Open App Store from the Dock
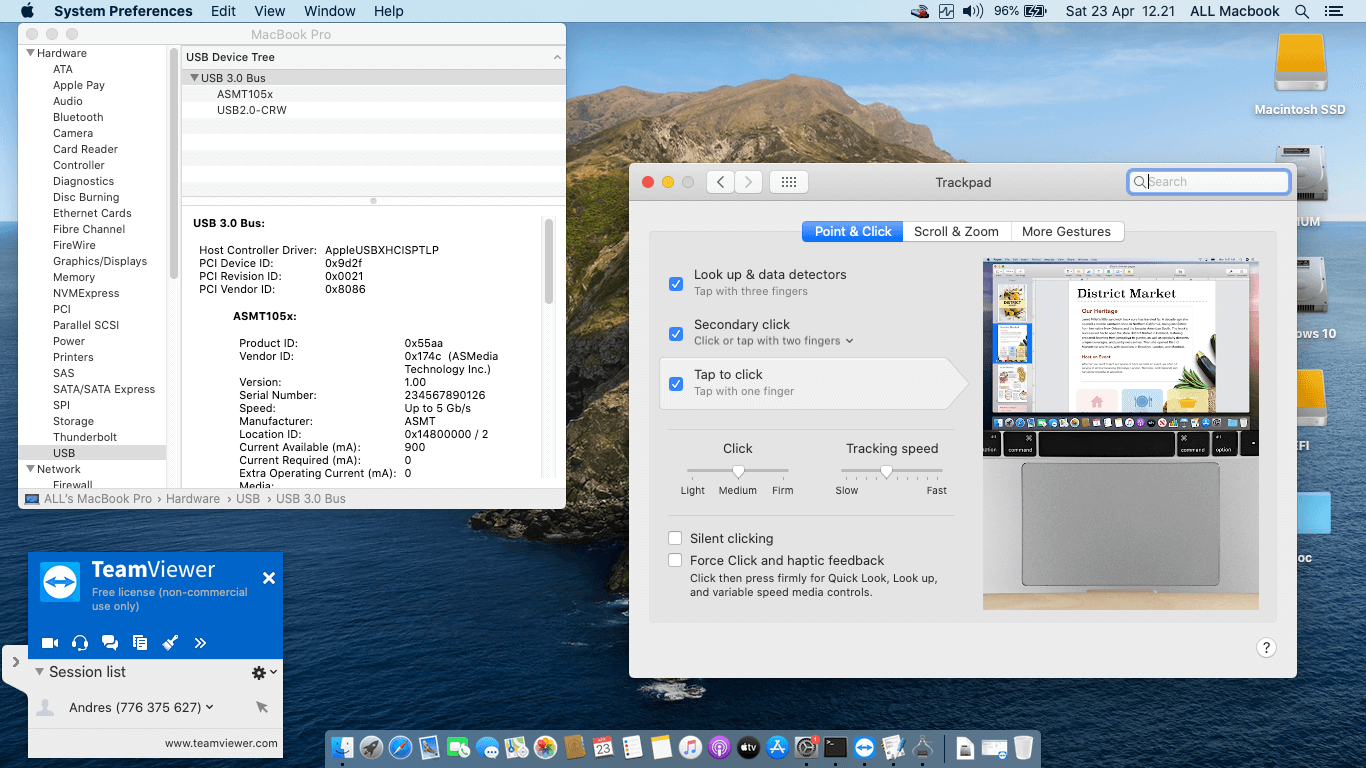 tap(778, 747)
